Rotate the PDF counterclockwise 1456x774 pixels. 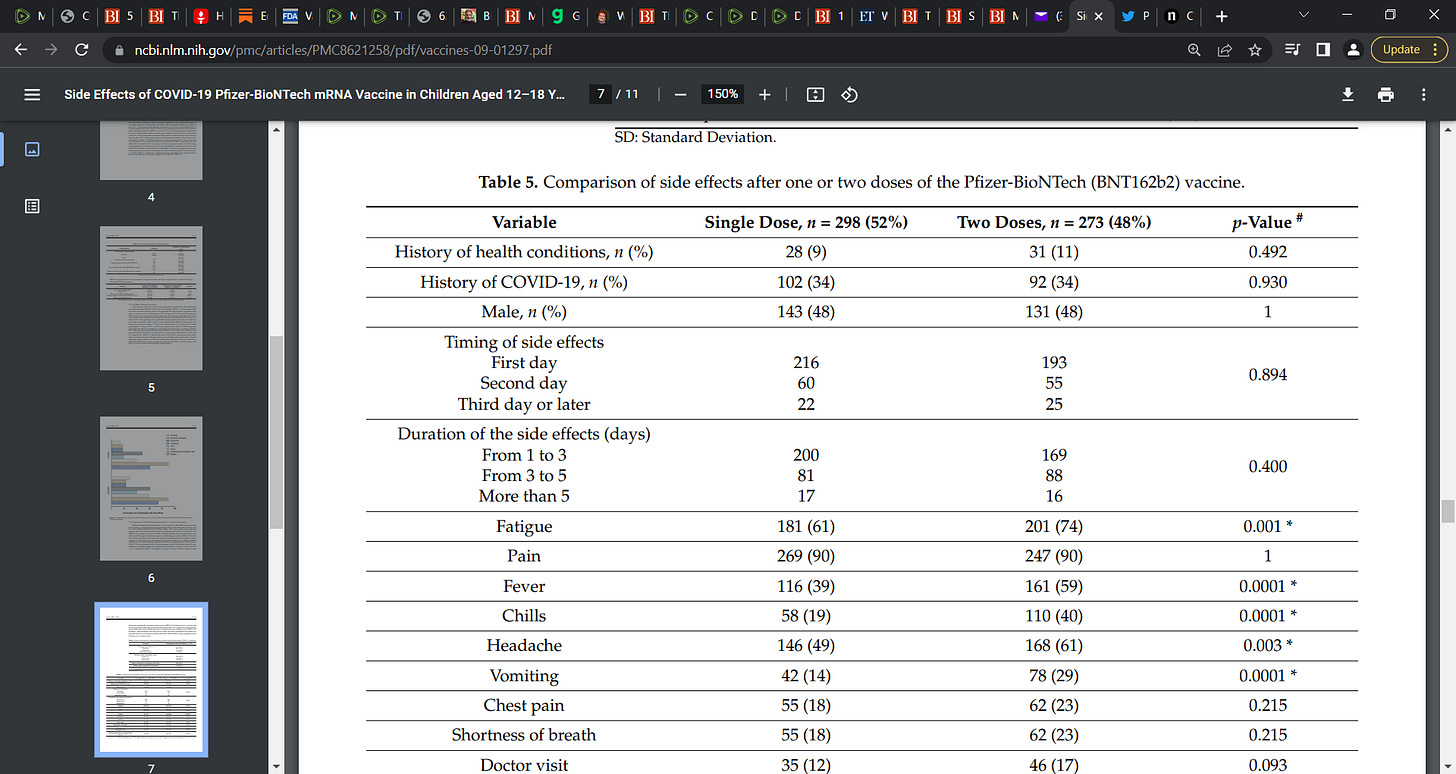tap(850, 94)
